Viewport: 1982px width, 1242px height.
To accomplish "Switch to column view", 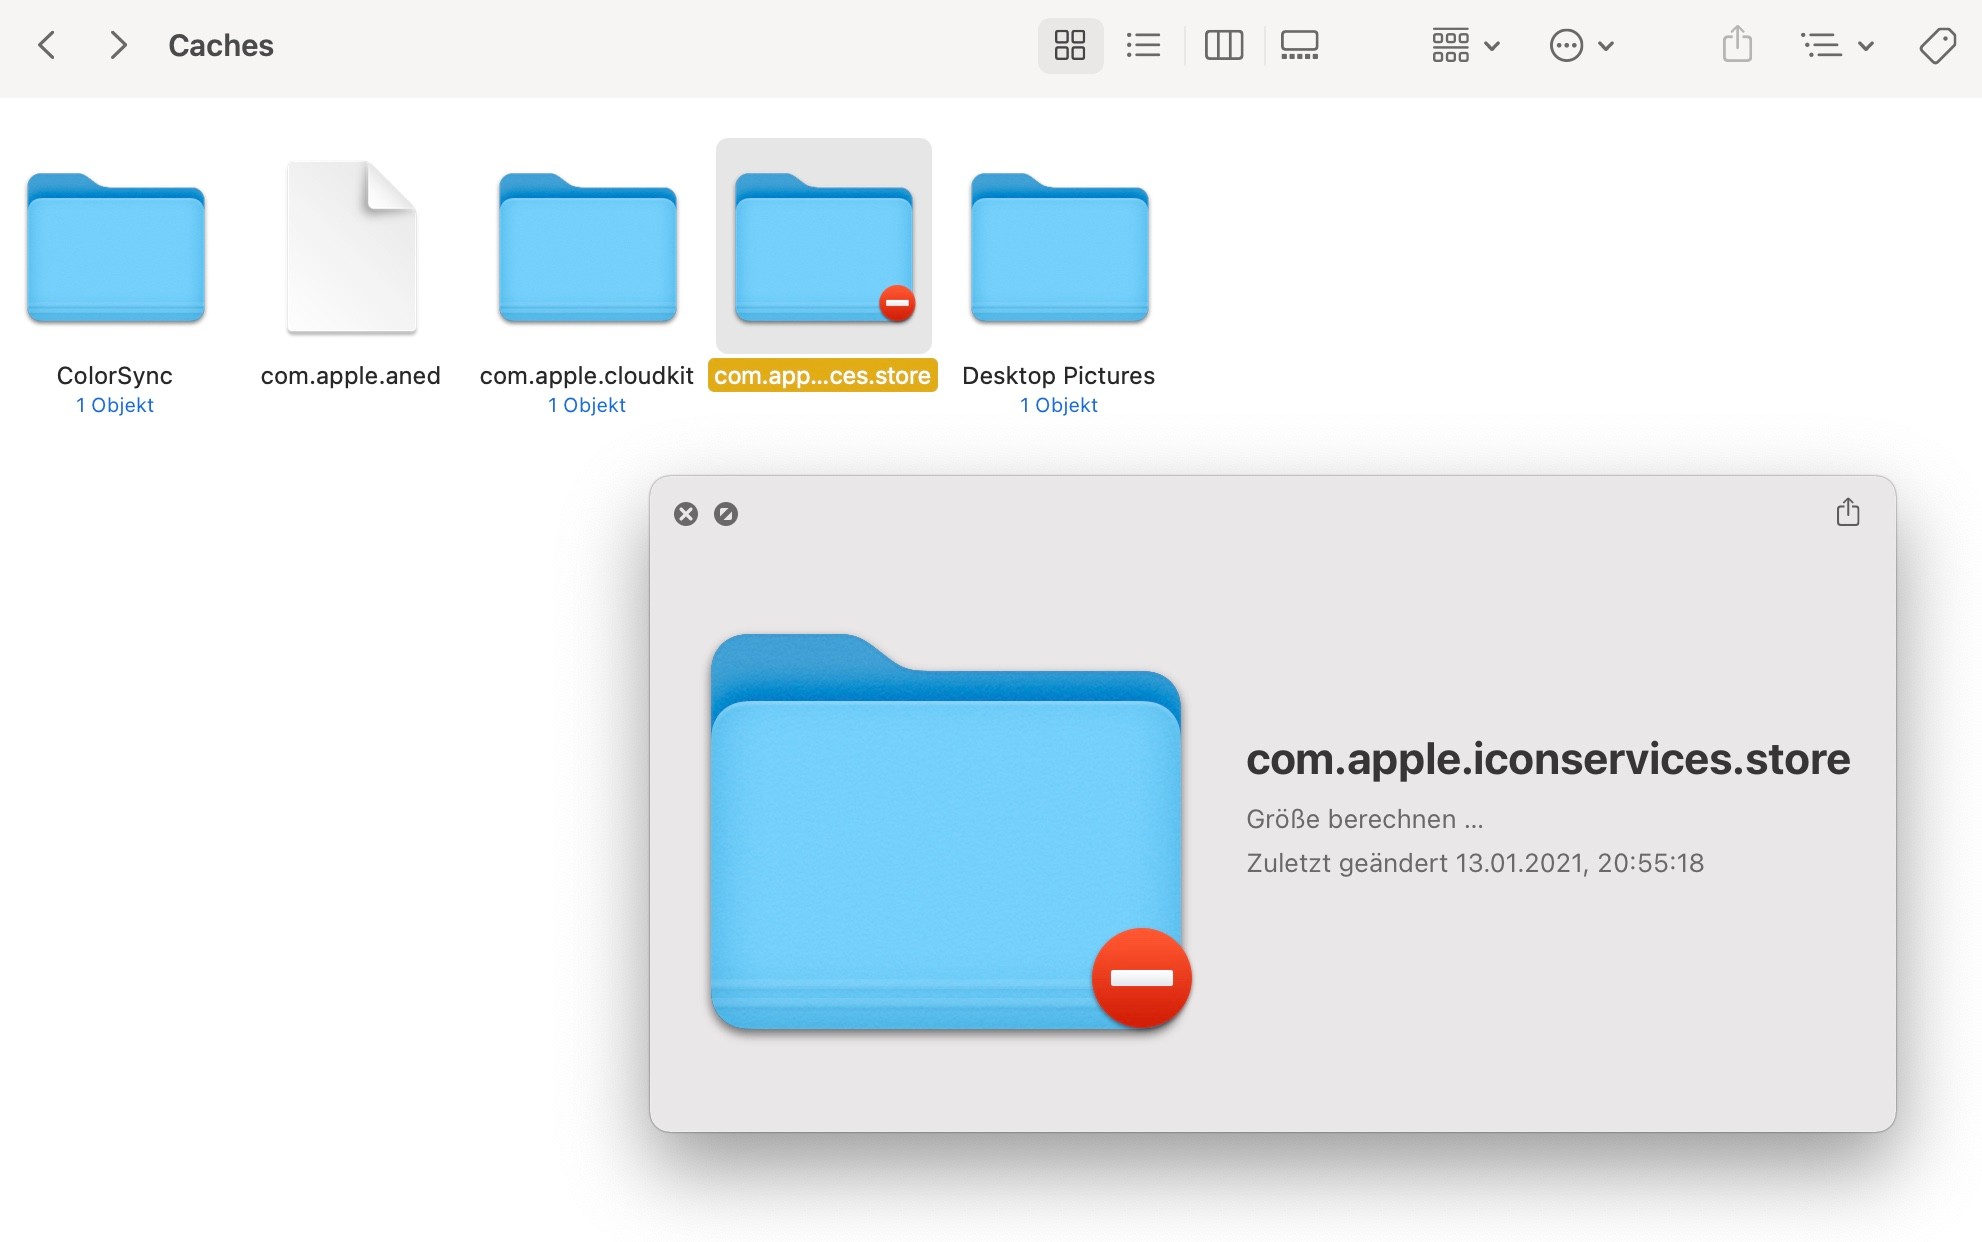I will [x=1223, y=45].
